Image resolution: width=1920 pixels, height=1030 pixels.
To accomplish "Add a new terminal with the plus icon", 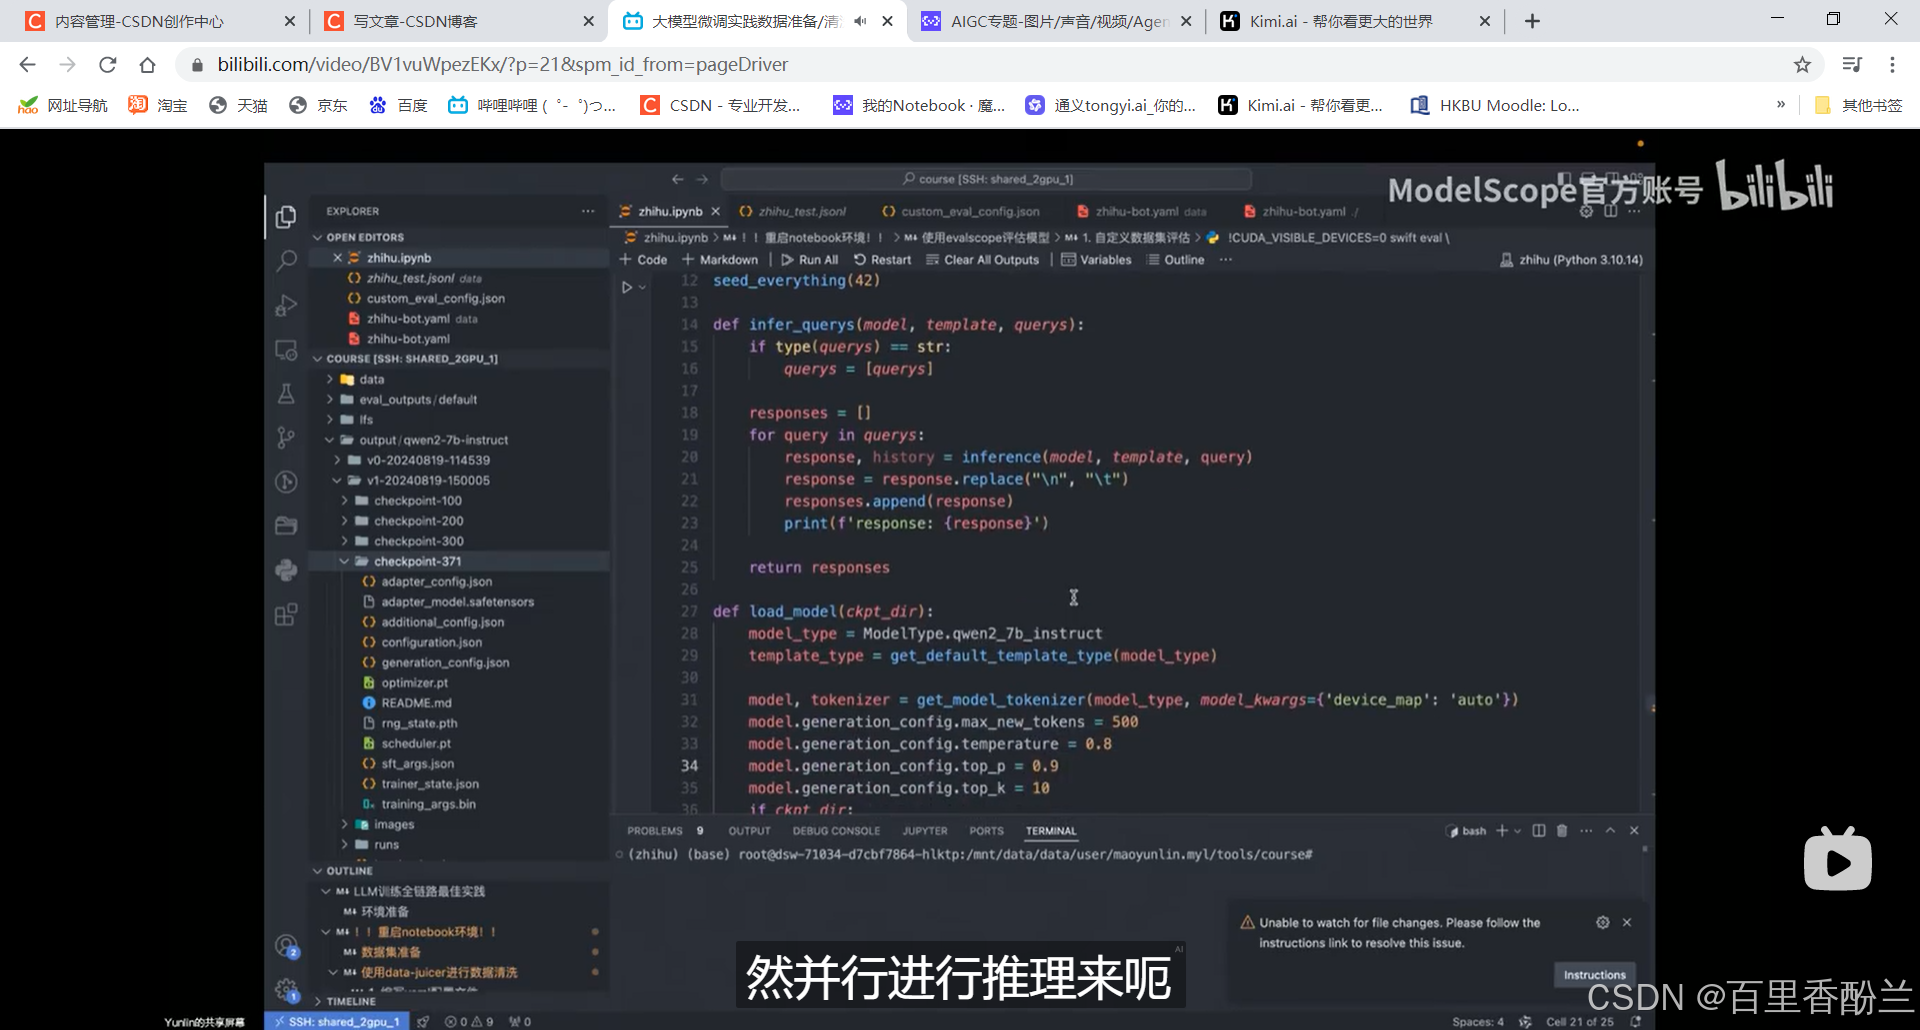I will 1502,831.
